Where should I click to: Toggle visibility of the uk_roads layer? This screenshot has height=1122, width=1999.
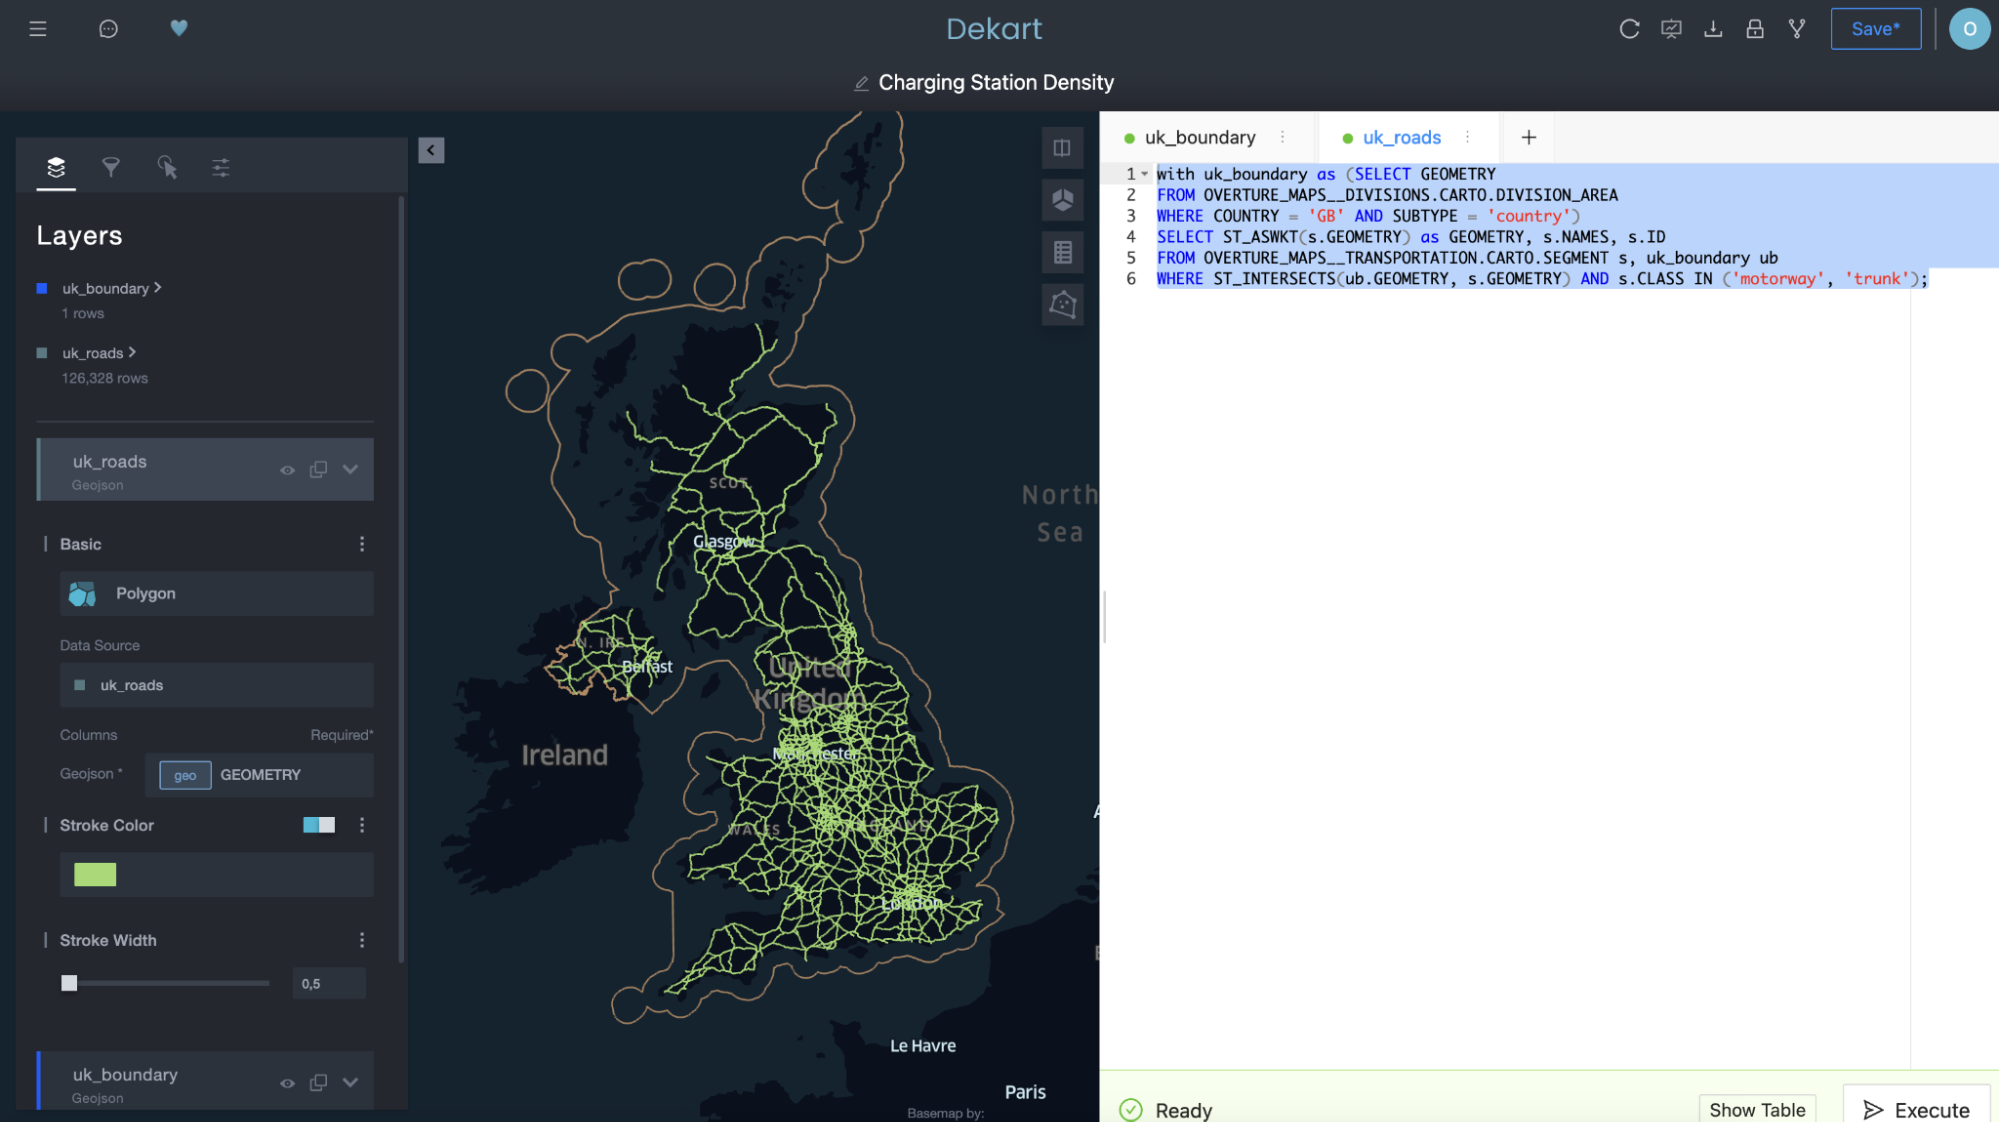point(287,469)
